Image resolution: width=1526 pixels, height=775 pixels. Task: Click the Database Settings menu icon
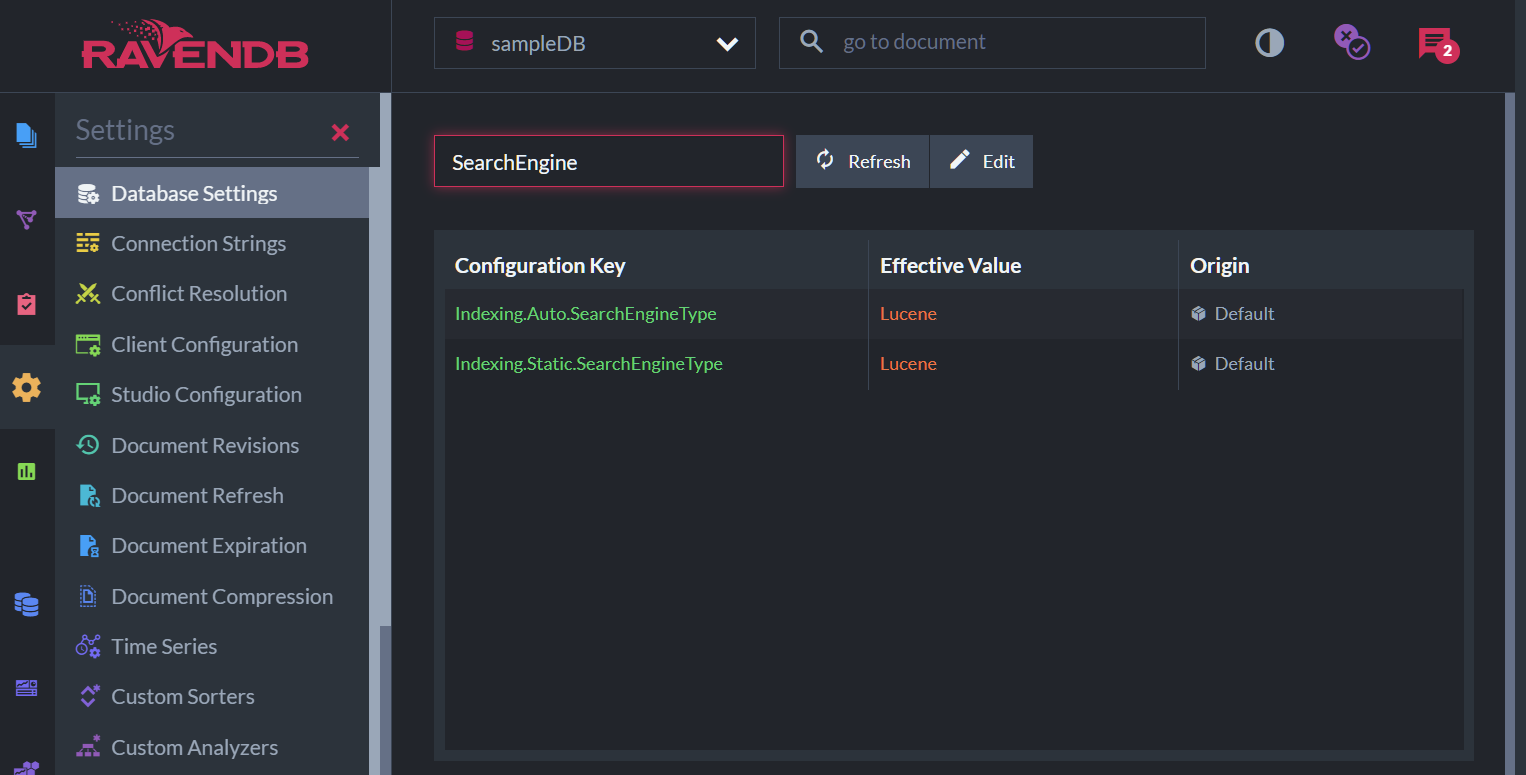tap(88, 194)
